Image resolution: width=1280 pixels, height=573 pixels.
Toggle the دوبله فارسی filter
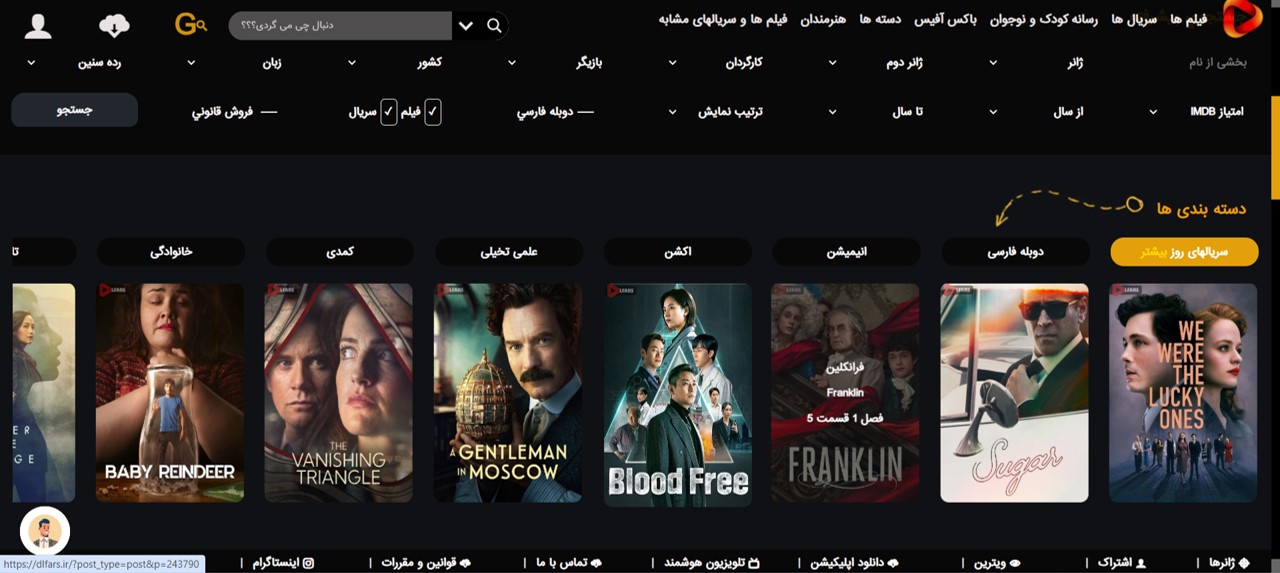pyautogui.click(x=555, y=112)
